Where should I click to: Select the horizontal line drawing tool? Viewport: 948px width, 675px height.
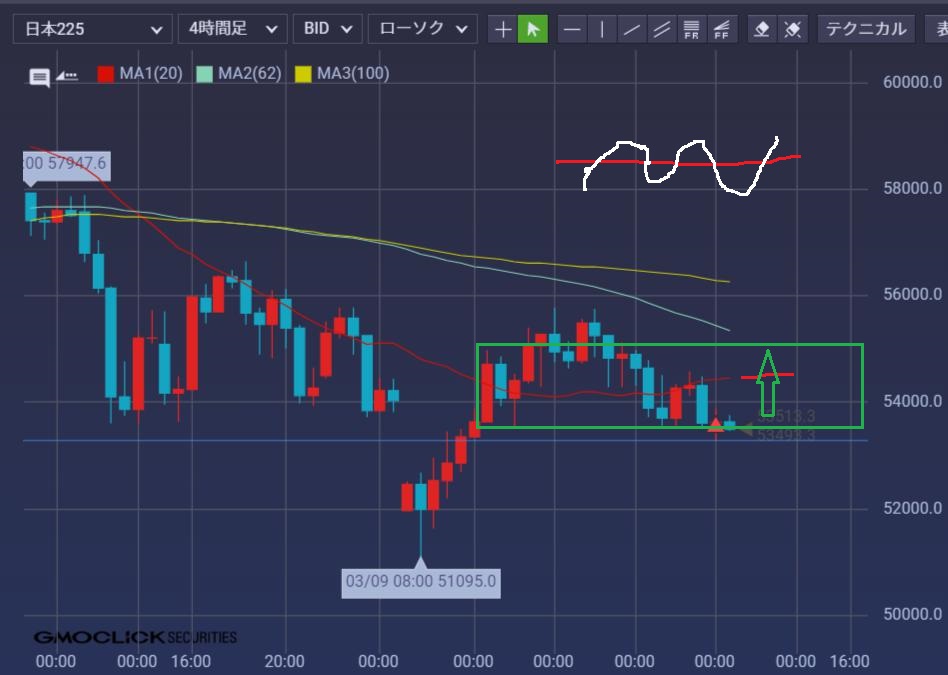click(572, 29)
